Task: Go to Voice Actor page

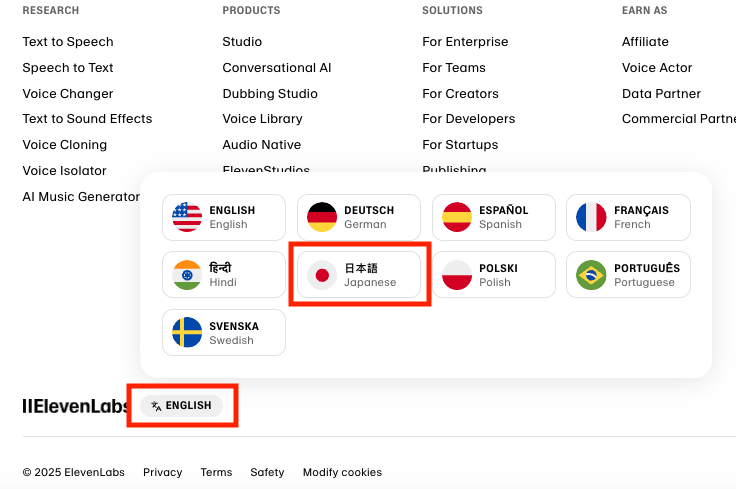Action: pyautogui.click(x=657, y=68)
